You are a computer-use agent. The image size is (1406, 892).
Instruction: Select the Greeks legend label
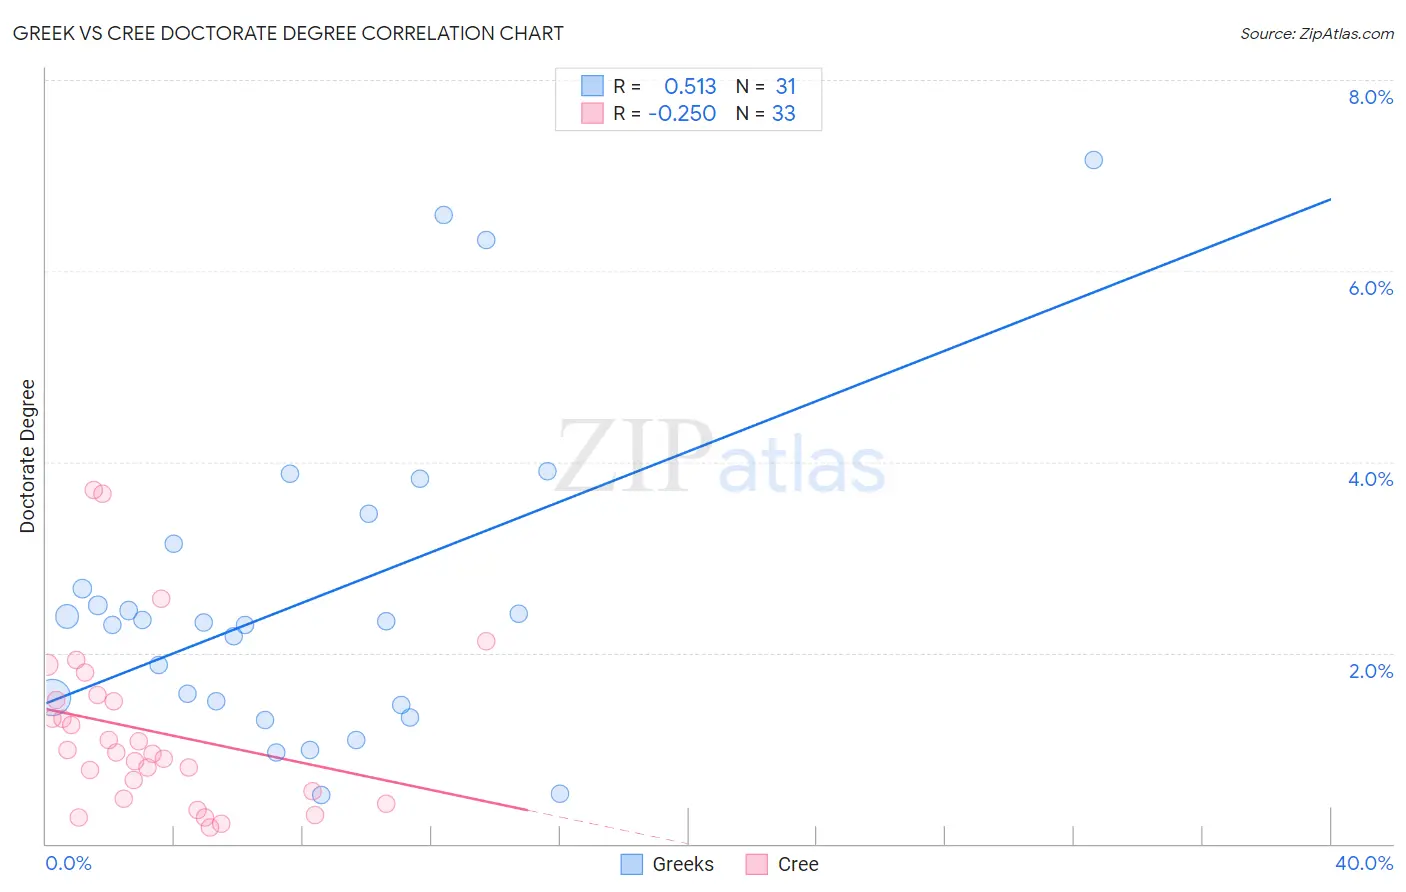pyautogui.click(x=683, y=864)
